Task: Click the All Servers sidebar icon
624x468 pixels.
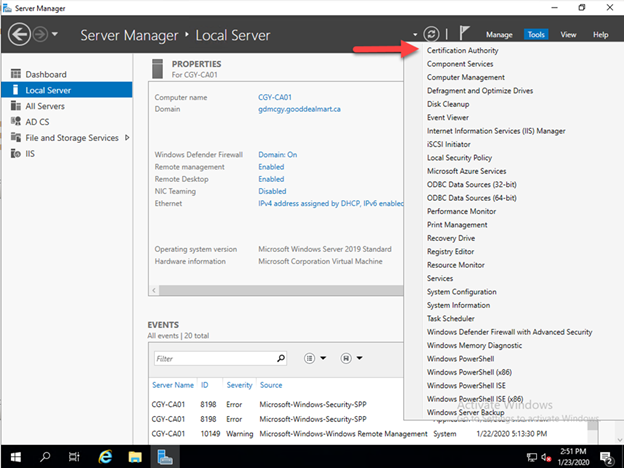Action: click(x=16, y=105)
